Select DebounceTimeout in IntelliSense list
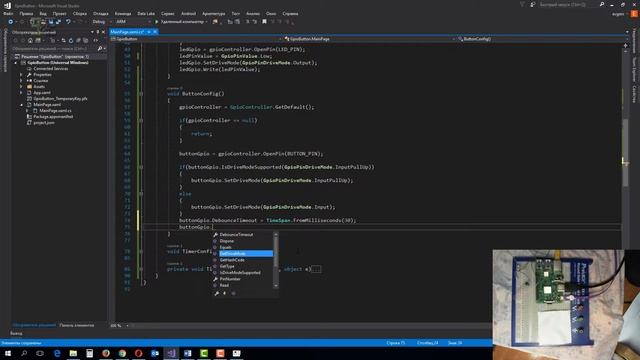This screenshot has height=360, width=640. 237,235
